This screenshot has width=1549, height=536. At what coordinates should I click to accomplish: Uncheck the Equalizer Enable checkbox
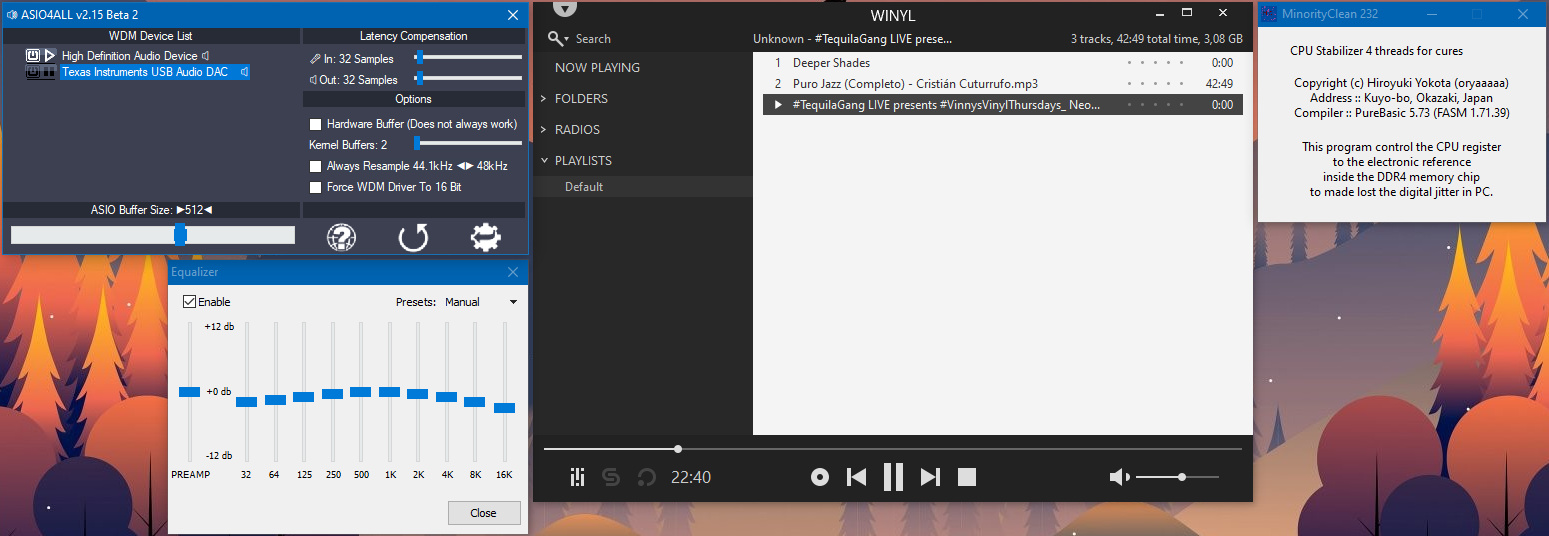click(x=189, y=301)
